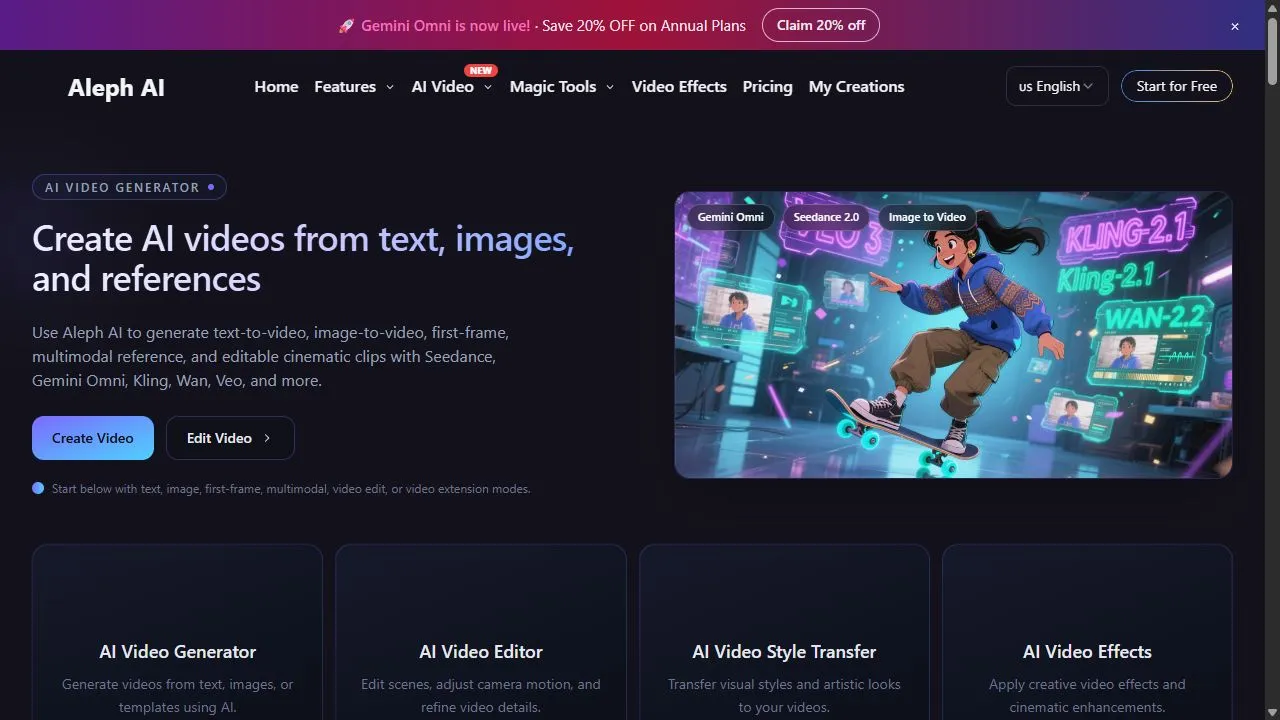The width and height of the screenshot is (1280, 720).
Task: Go to Home menu item
Action: coord(276,87)
